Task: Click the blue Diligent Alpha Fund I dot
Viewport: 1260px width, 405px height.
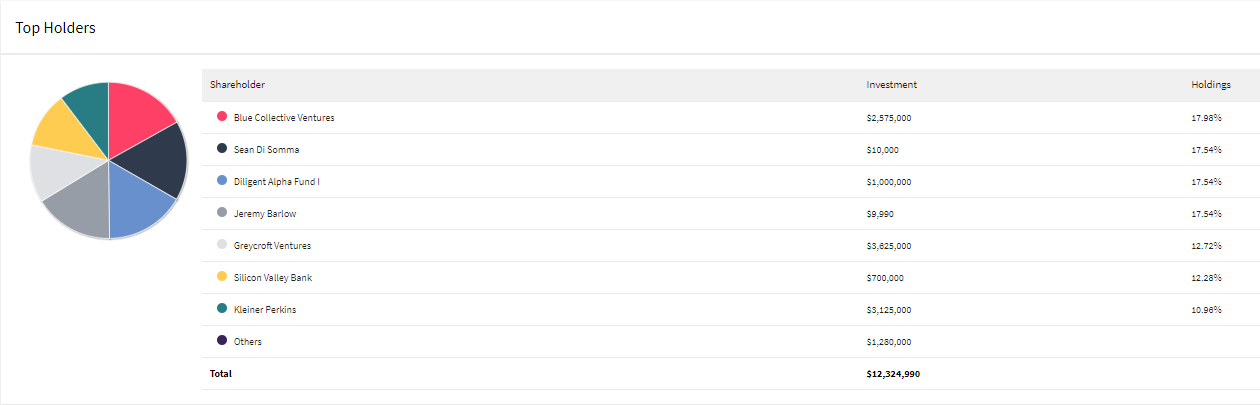Action: pos(222,181)
